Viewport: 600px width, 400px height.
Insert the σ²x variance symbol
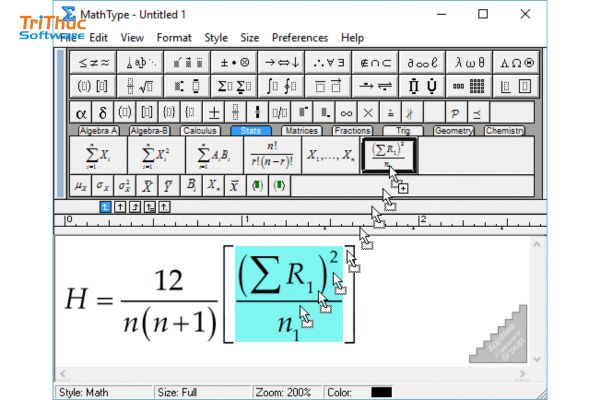coord(125,186)
